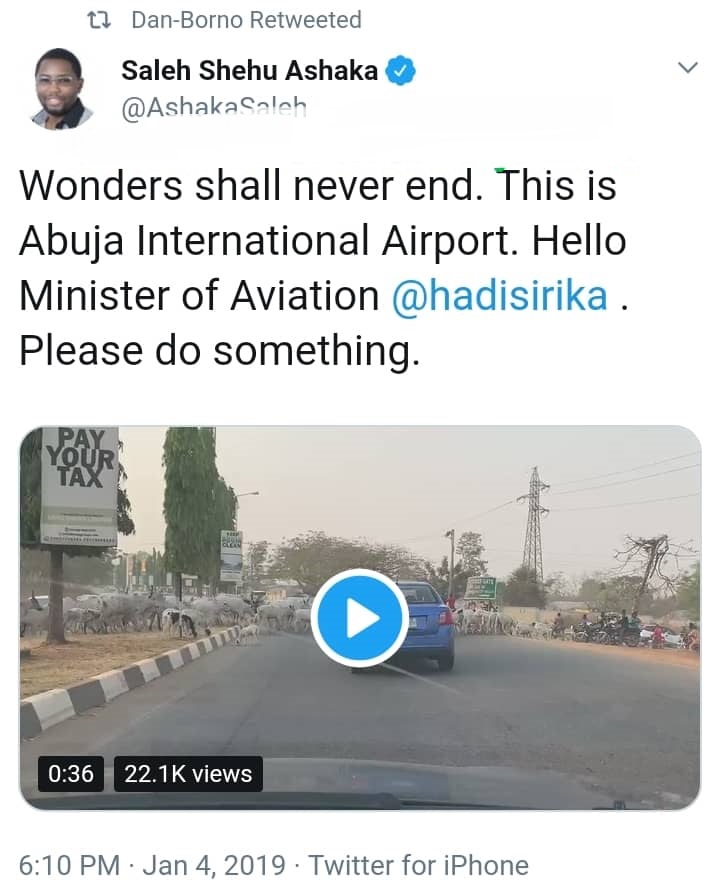Expand the tweet options chevron
This screenshot has width=720, height=882.
pos(687,68)
